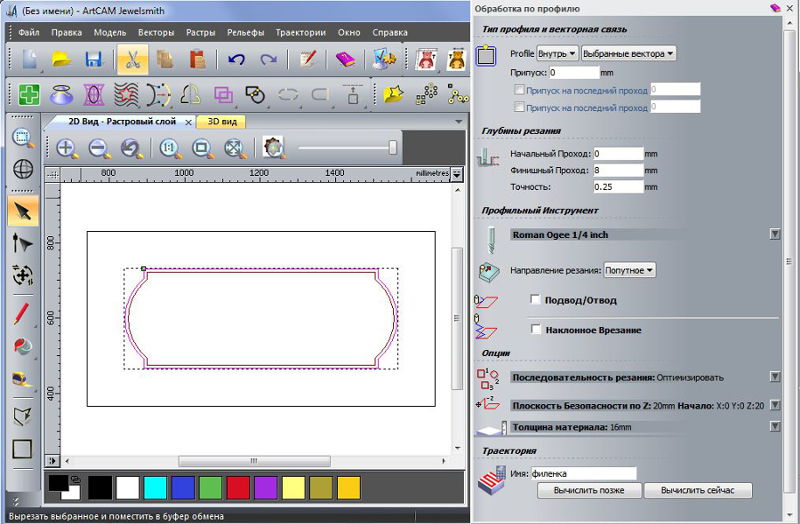The width and height of the screenshot is (800, 524).
Task: Open the Правка menu
Action: (66, 32)
